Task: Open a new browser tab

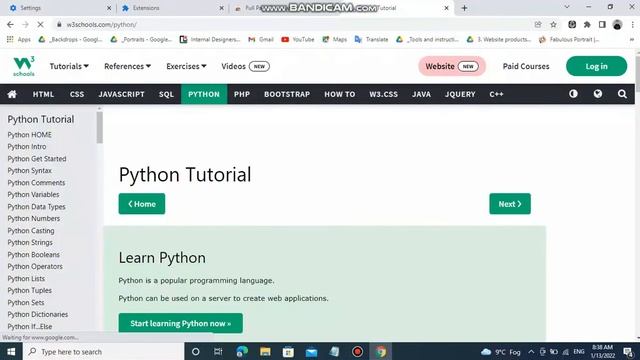Action: (464, 8)
